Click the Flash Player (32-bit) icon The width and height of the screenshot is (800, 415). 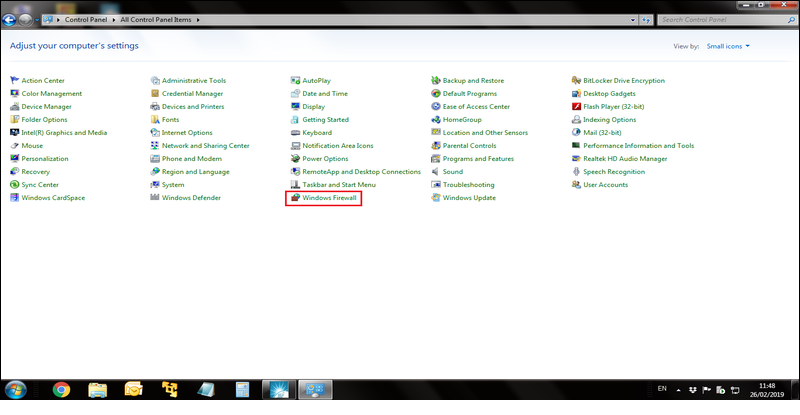tap(577, 106)
